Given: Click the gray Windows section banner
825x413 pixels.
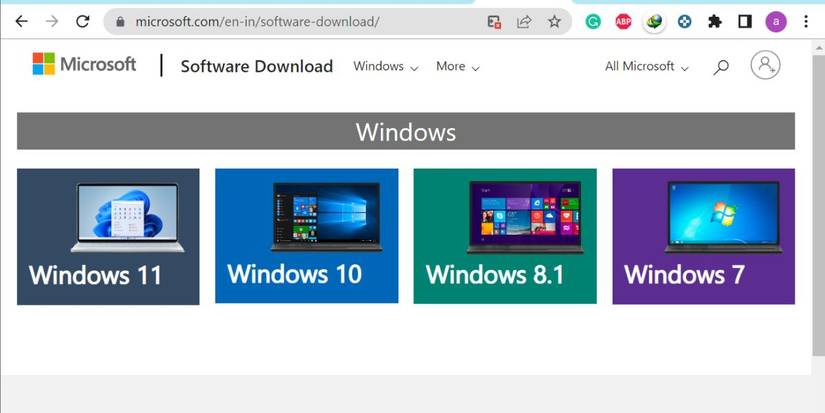Looking at the screenshot, I should click(406, 131).
